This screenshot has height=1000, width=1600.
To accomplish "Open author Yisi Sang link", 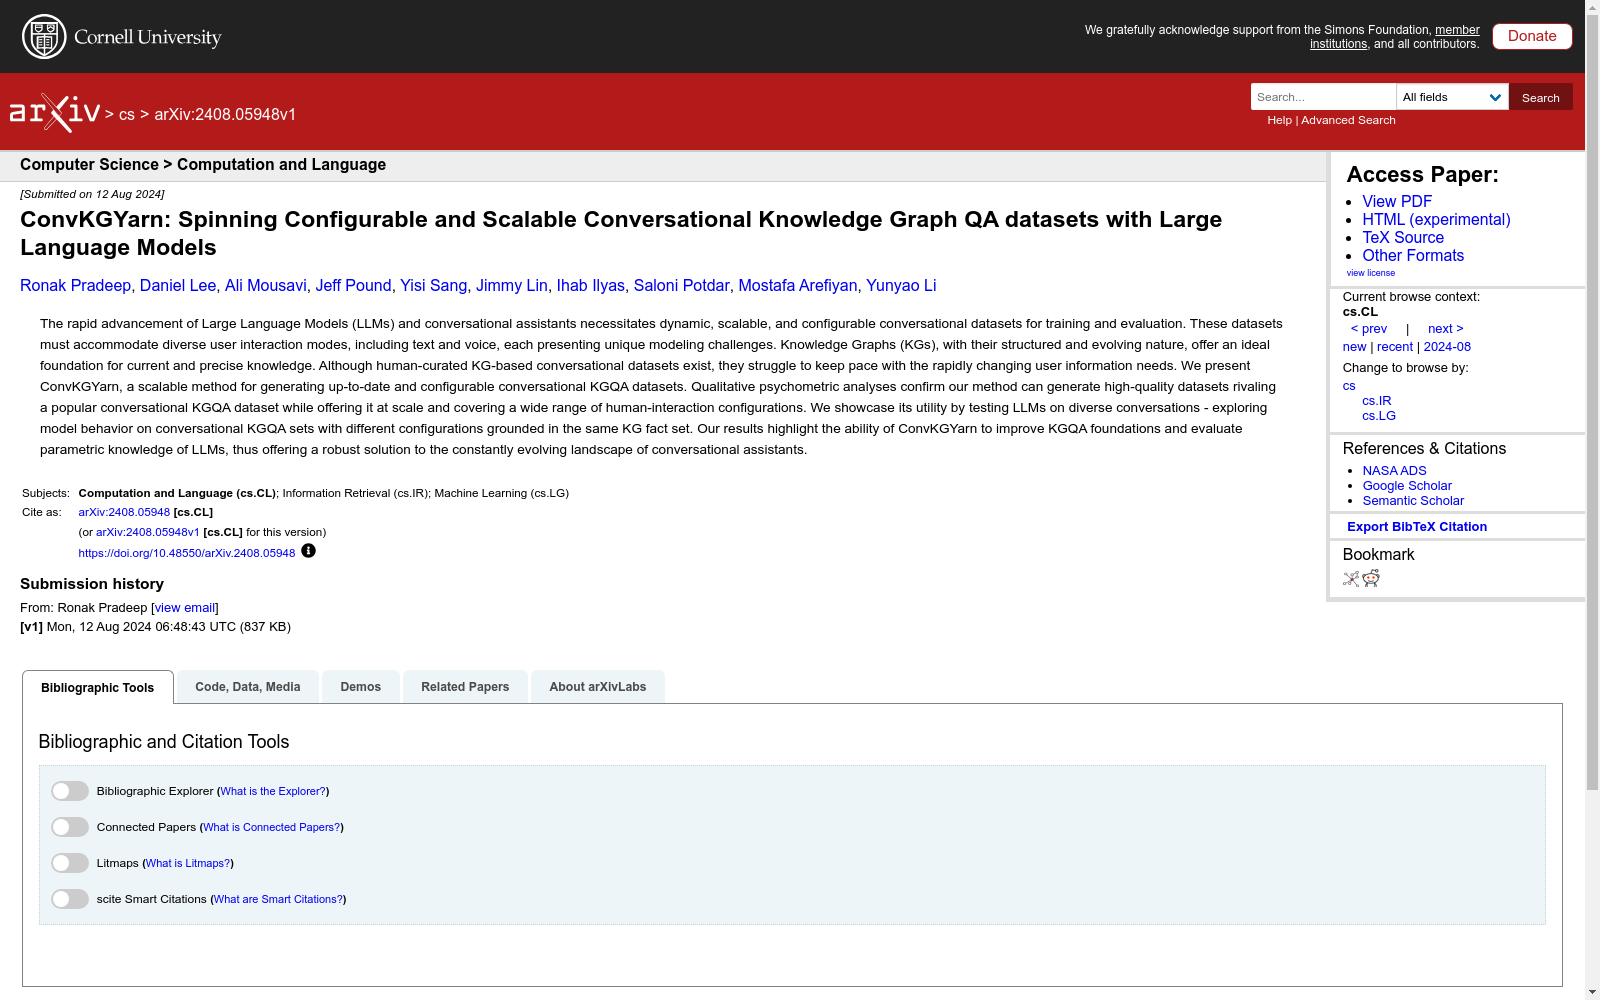I will click(x=434, y=286).
